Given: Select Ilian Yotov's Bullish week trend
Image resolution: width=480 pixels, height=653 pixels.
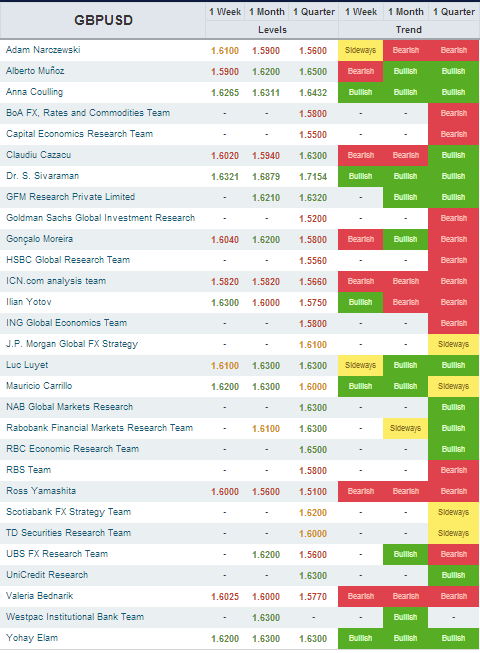Looking at the screenshot, I should [x=361, y=302].
